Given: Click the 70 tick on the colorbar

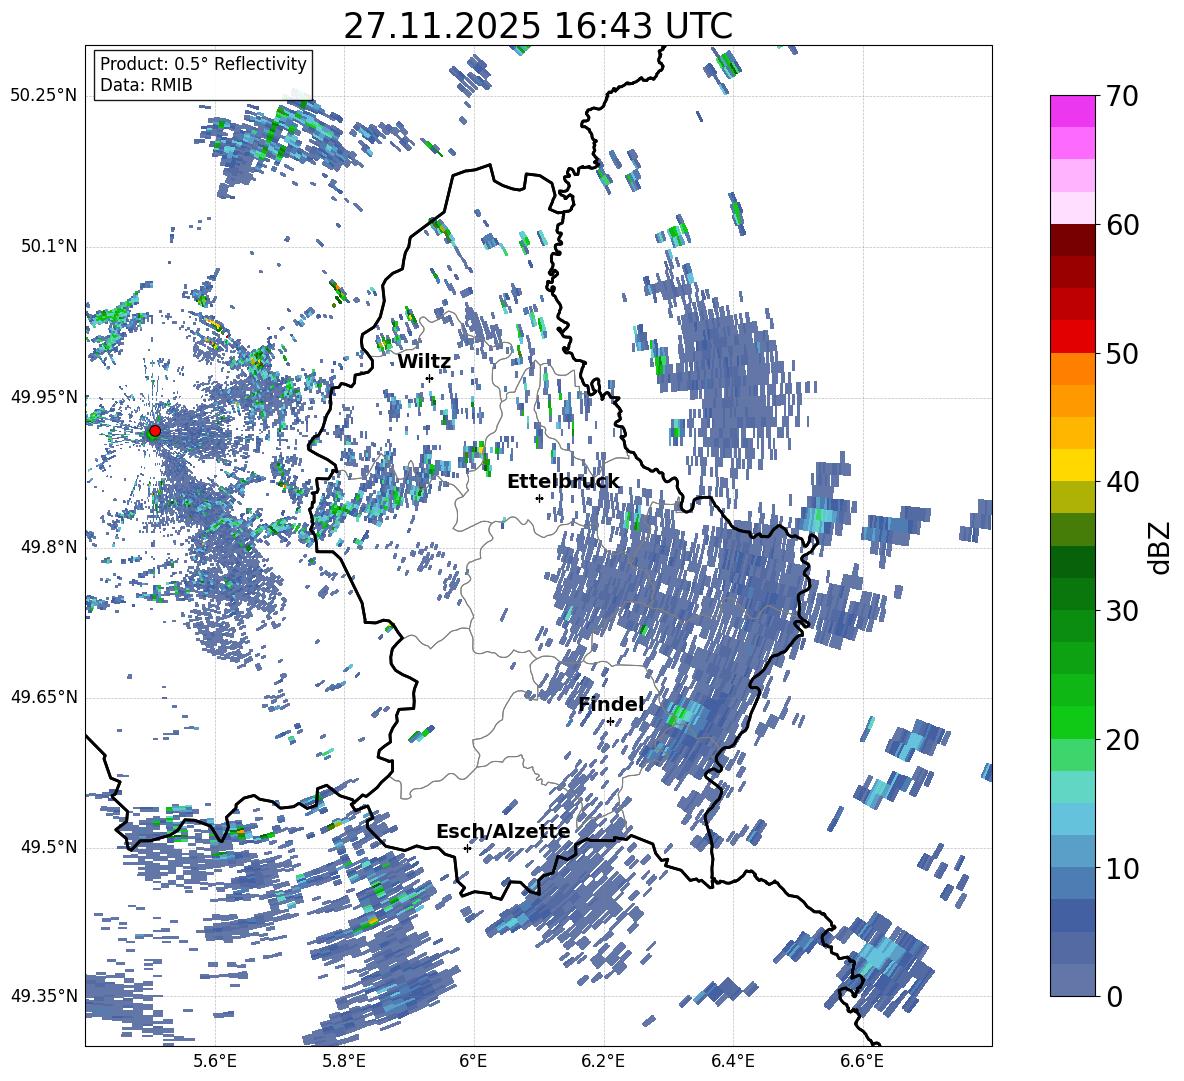Looking at the screenshot, I should point(1121,96).
